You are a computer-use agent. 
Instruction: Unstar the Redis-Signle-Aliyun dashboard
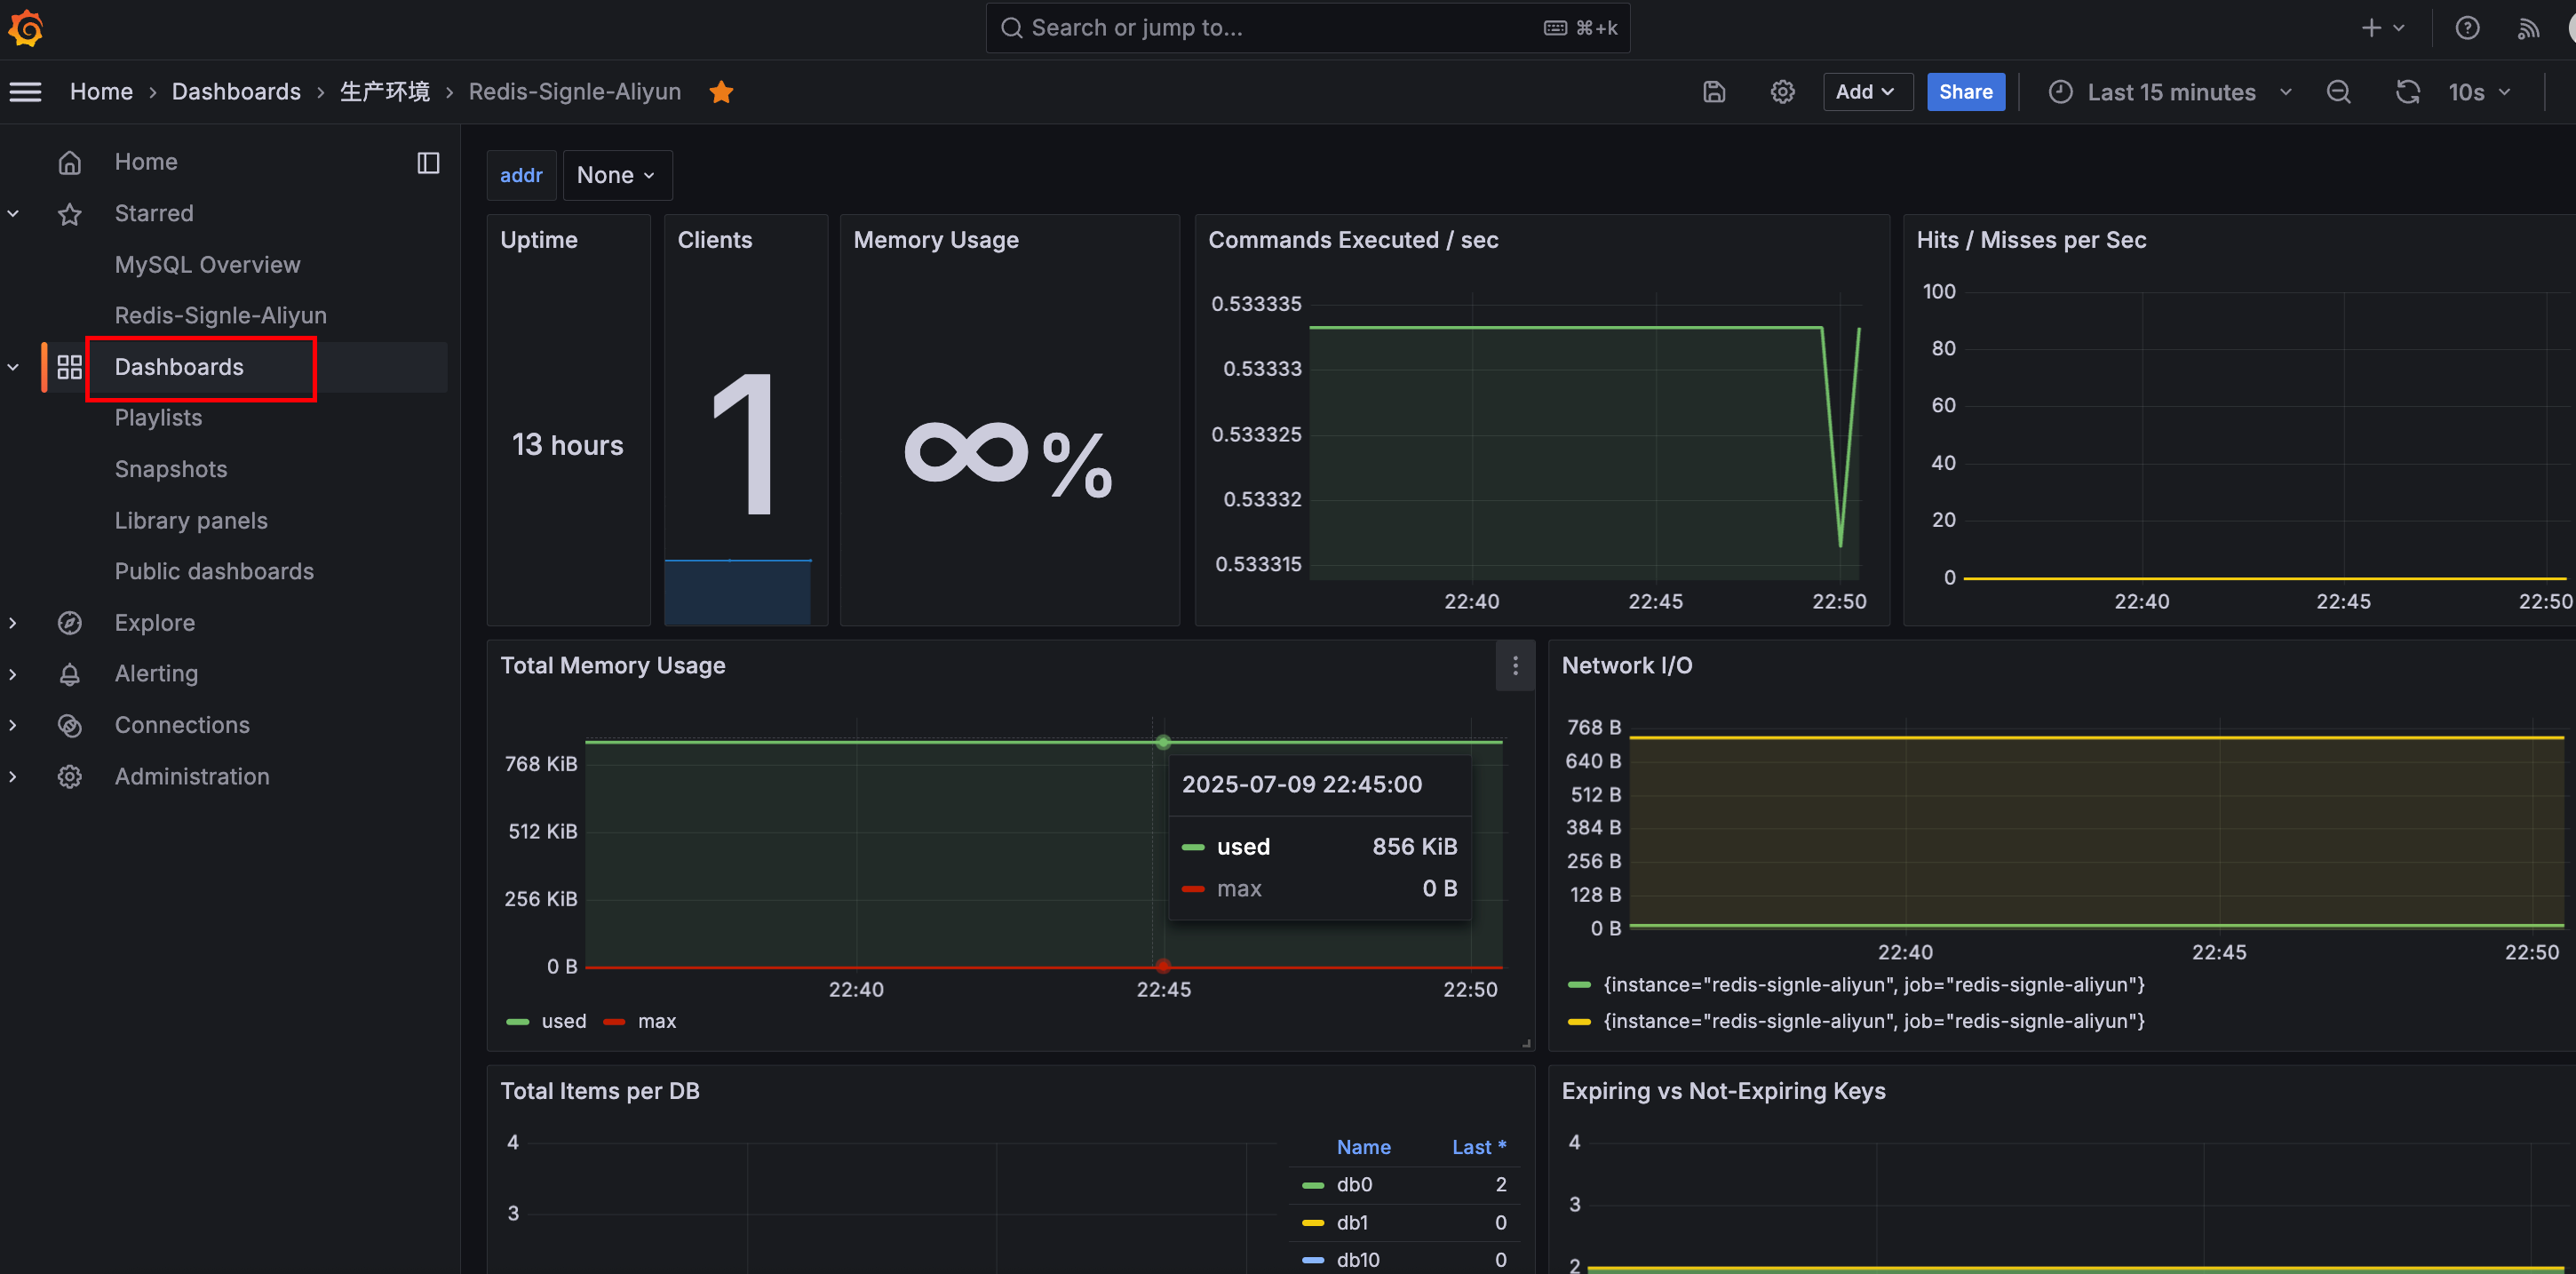pyautogui.click(x=721, y=92)
